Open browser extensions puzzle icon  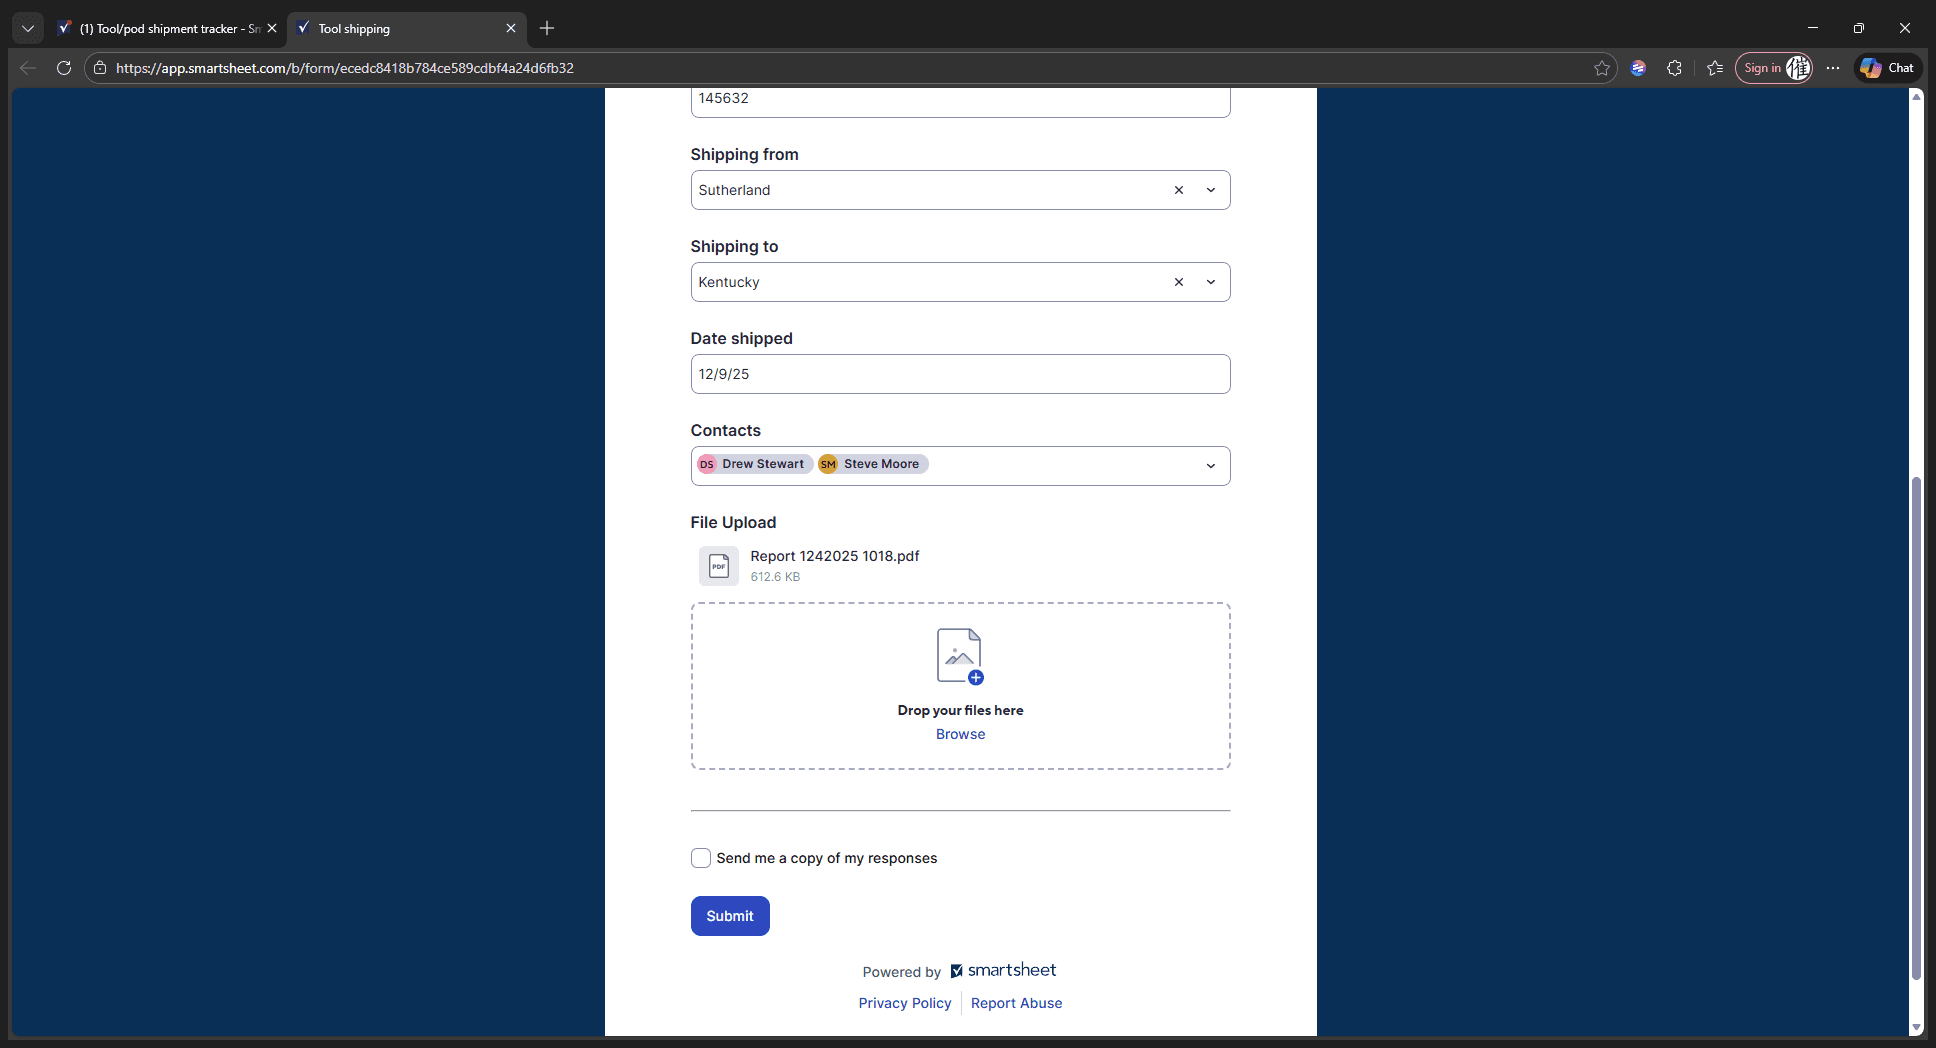point(1674,68)
